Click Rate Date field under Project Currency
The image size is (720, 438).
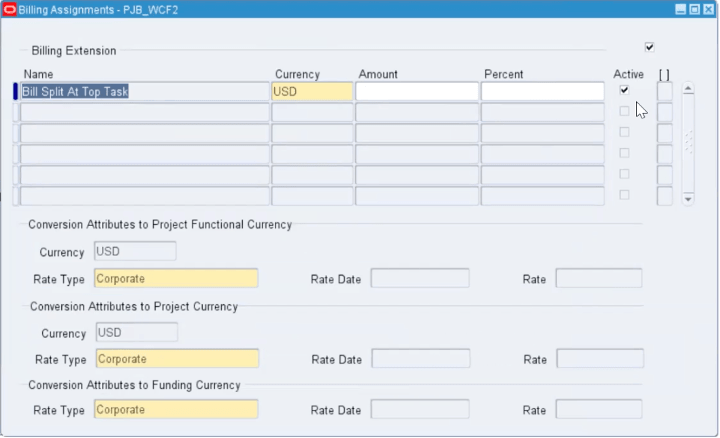pos(421,359)
